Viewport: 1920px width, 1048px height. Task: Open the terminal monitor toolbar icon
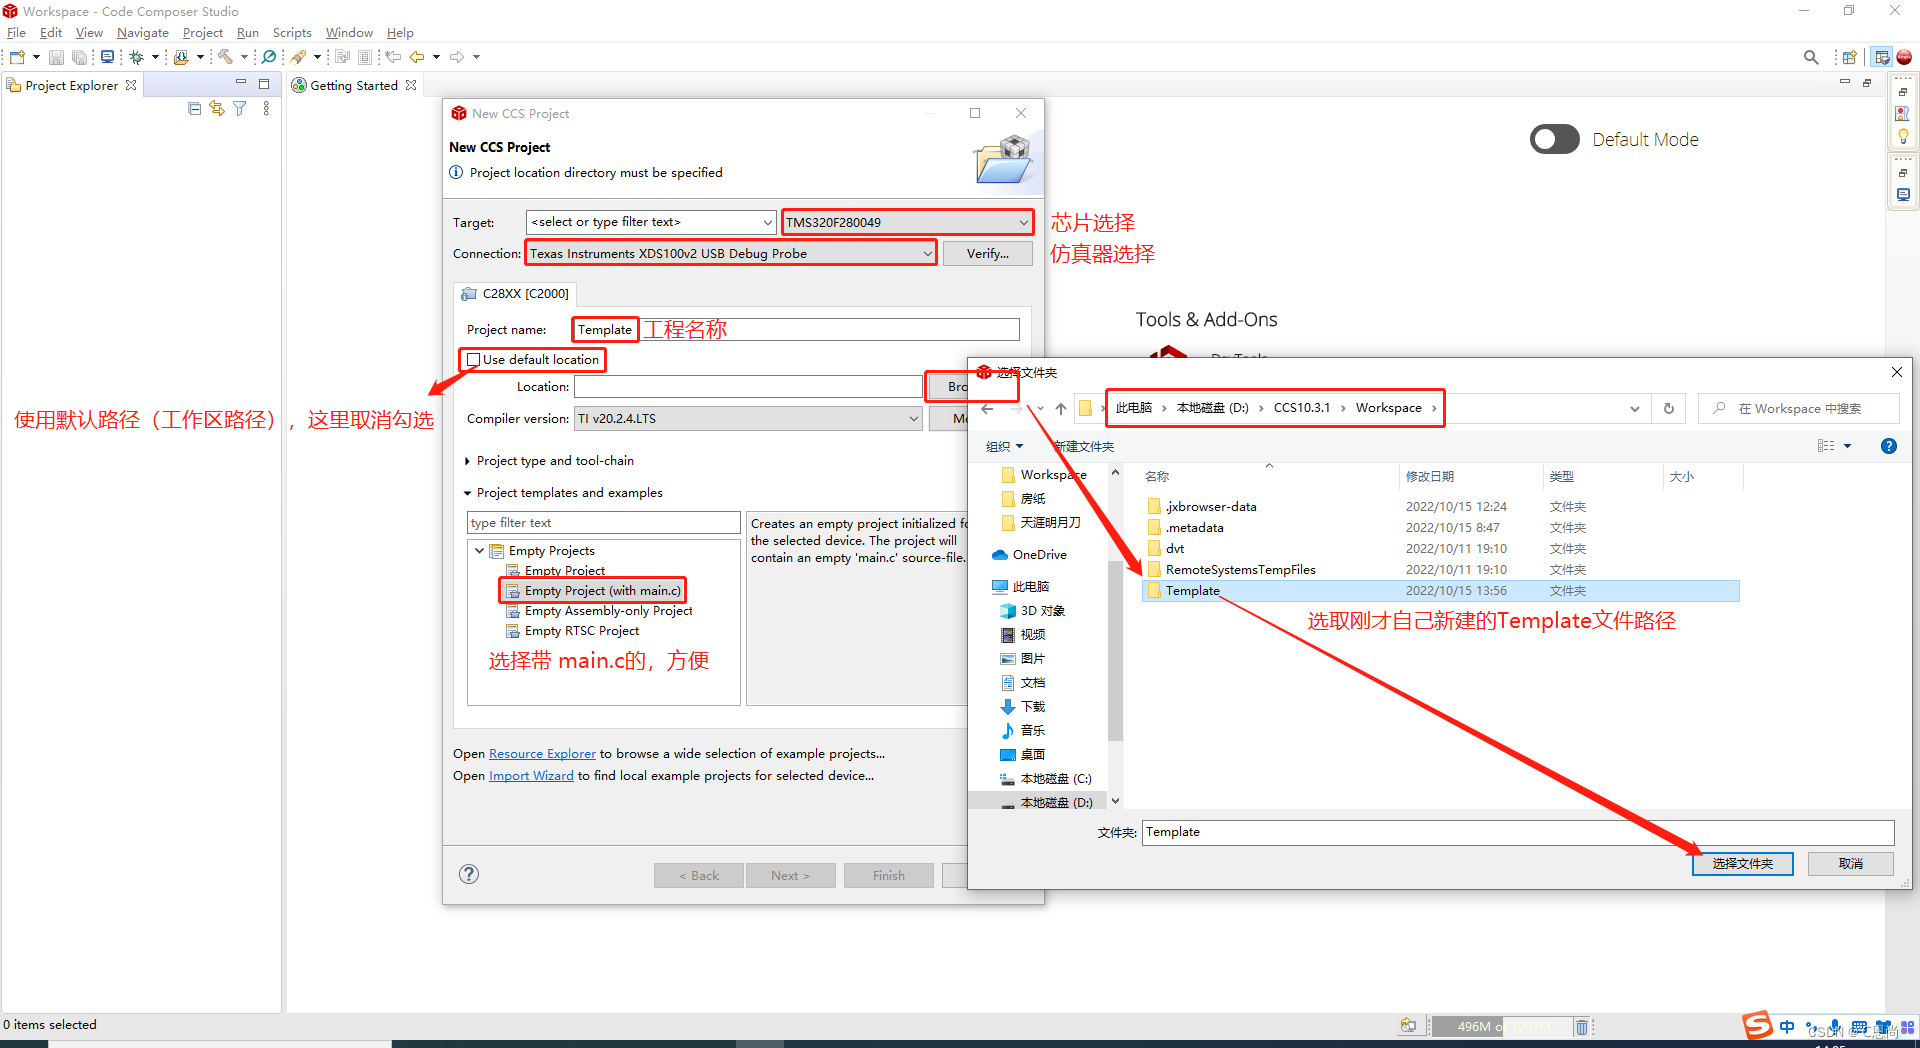107,57
